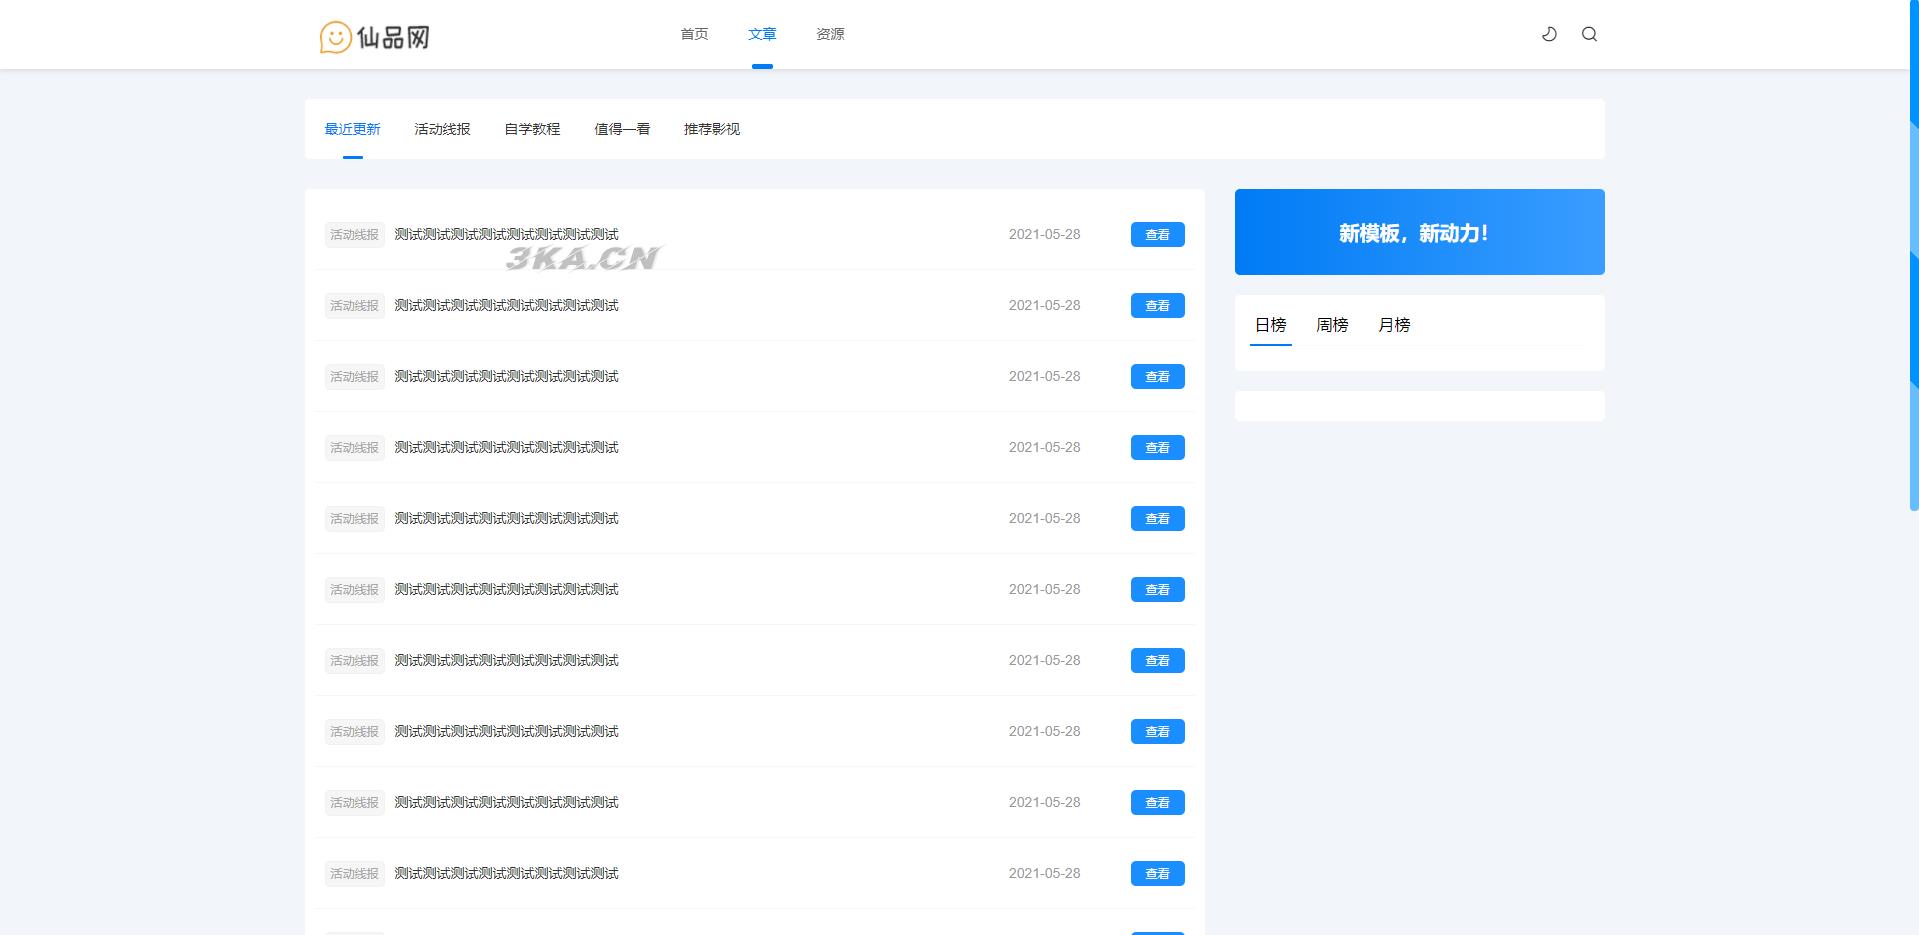Show the 月榜 monthly ranking
Viewport: 1919px width, 935px height.
(x=1394, y=325)
